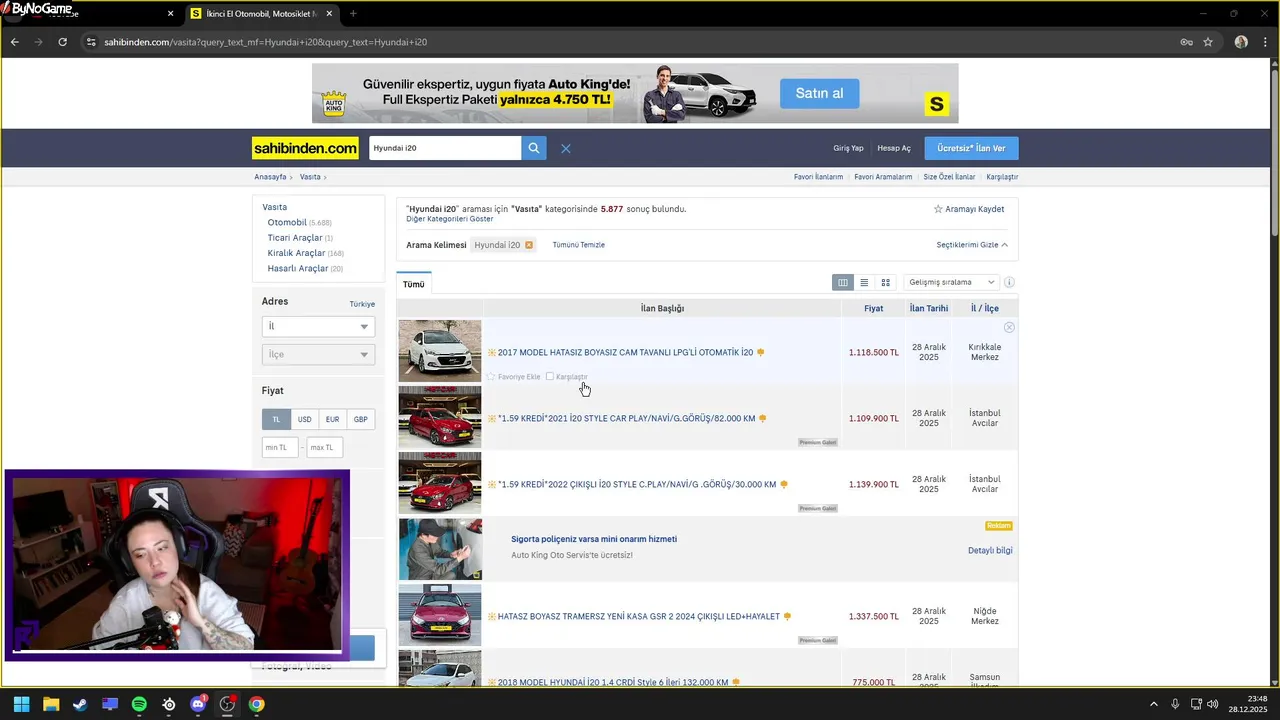1280x720 pixels.
Task: Tick the Karşılaştır checkbox on first listing
Action: 549,377
